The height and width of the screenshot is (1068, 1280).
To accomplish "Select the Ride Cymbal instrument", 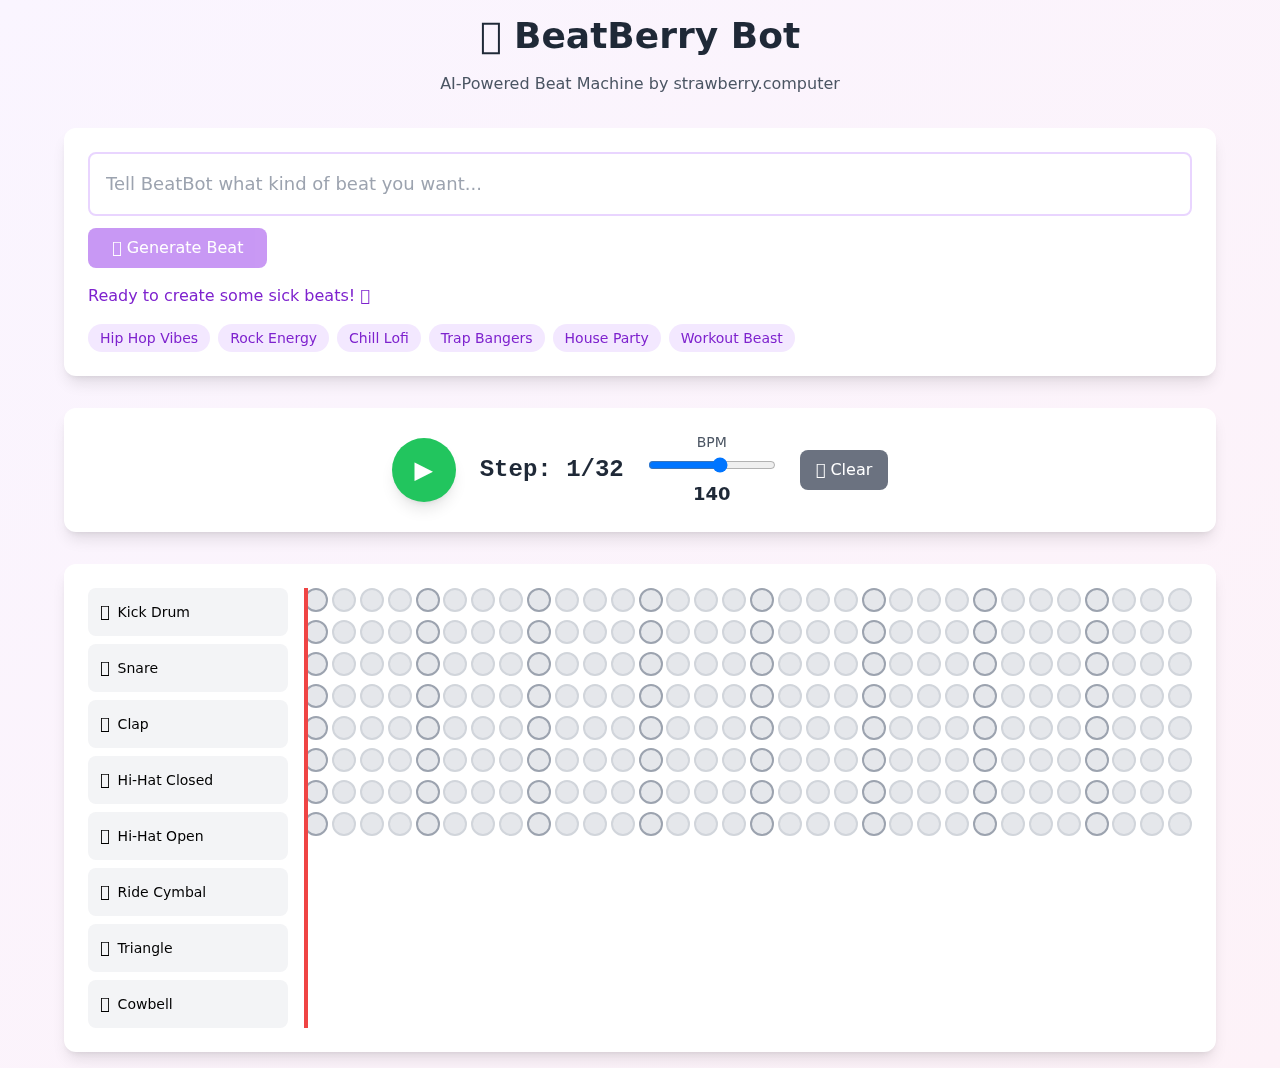I will pyautogui.click(x=187, y=892).
